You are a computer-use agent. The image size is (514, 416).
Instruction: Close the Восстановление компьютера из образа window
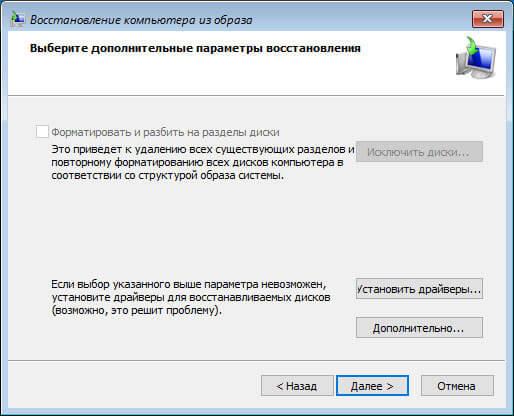coord(488,19)
